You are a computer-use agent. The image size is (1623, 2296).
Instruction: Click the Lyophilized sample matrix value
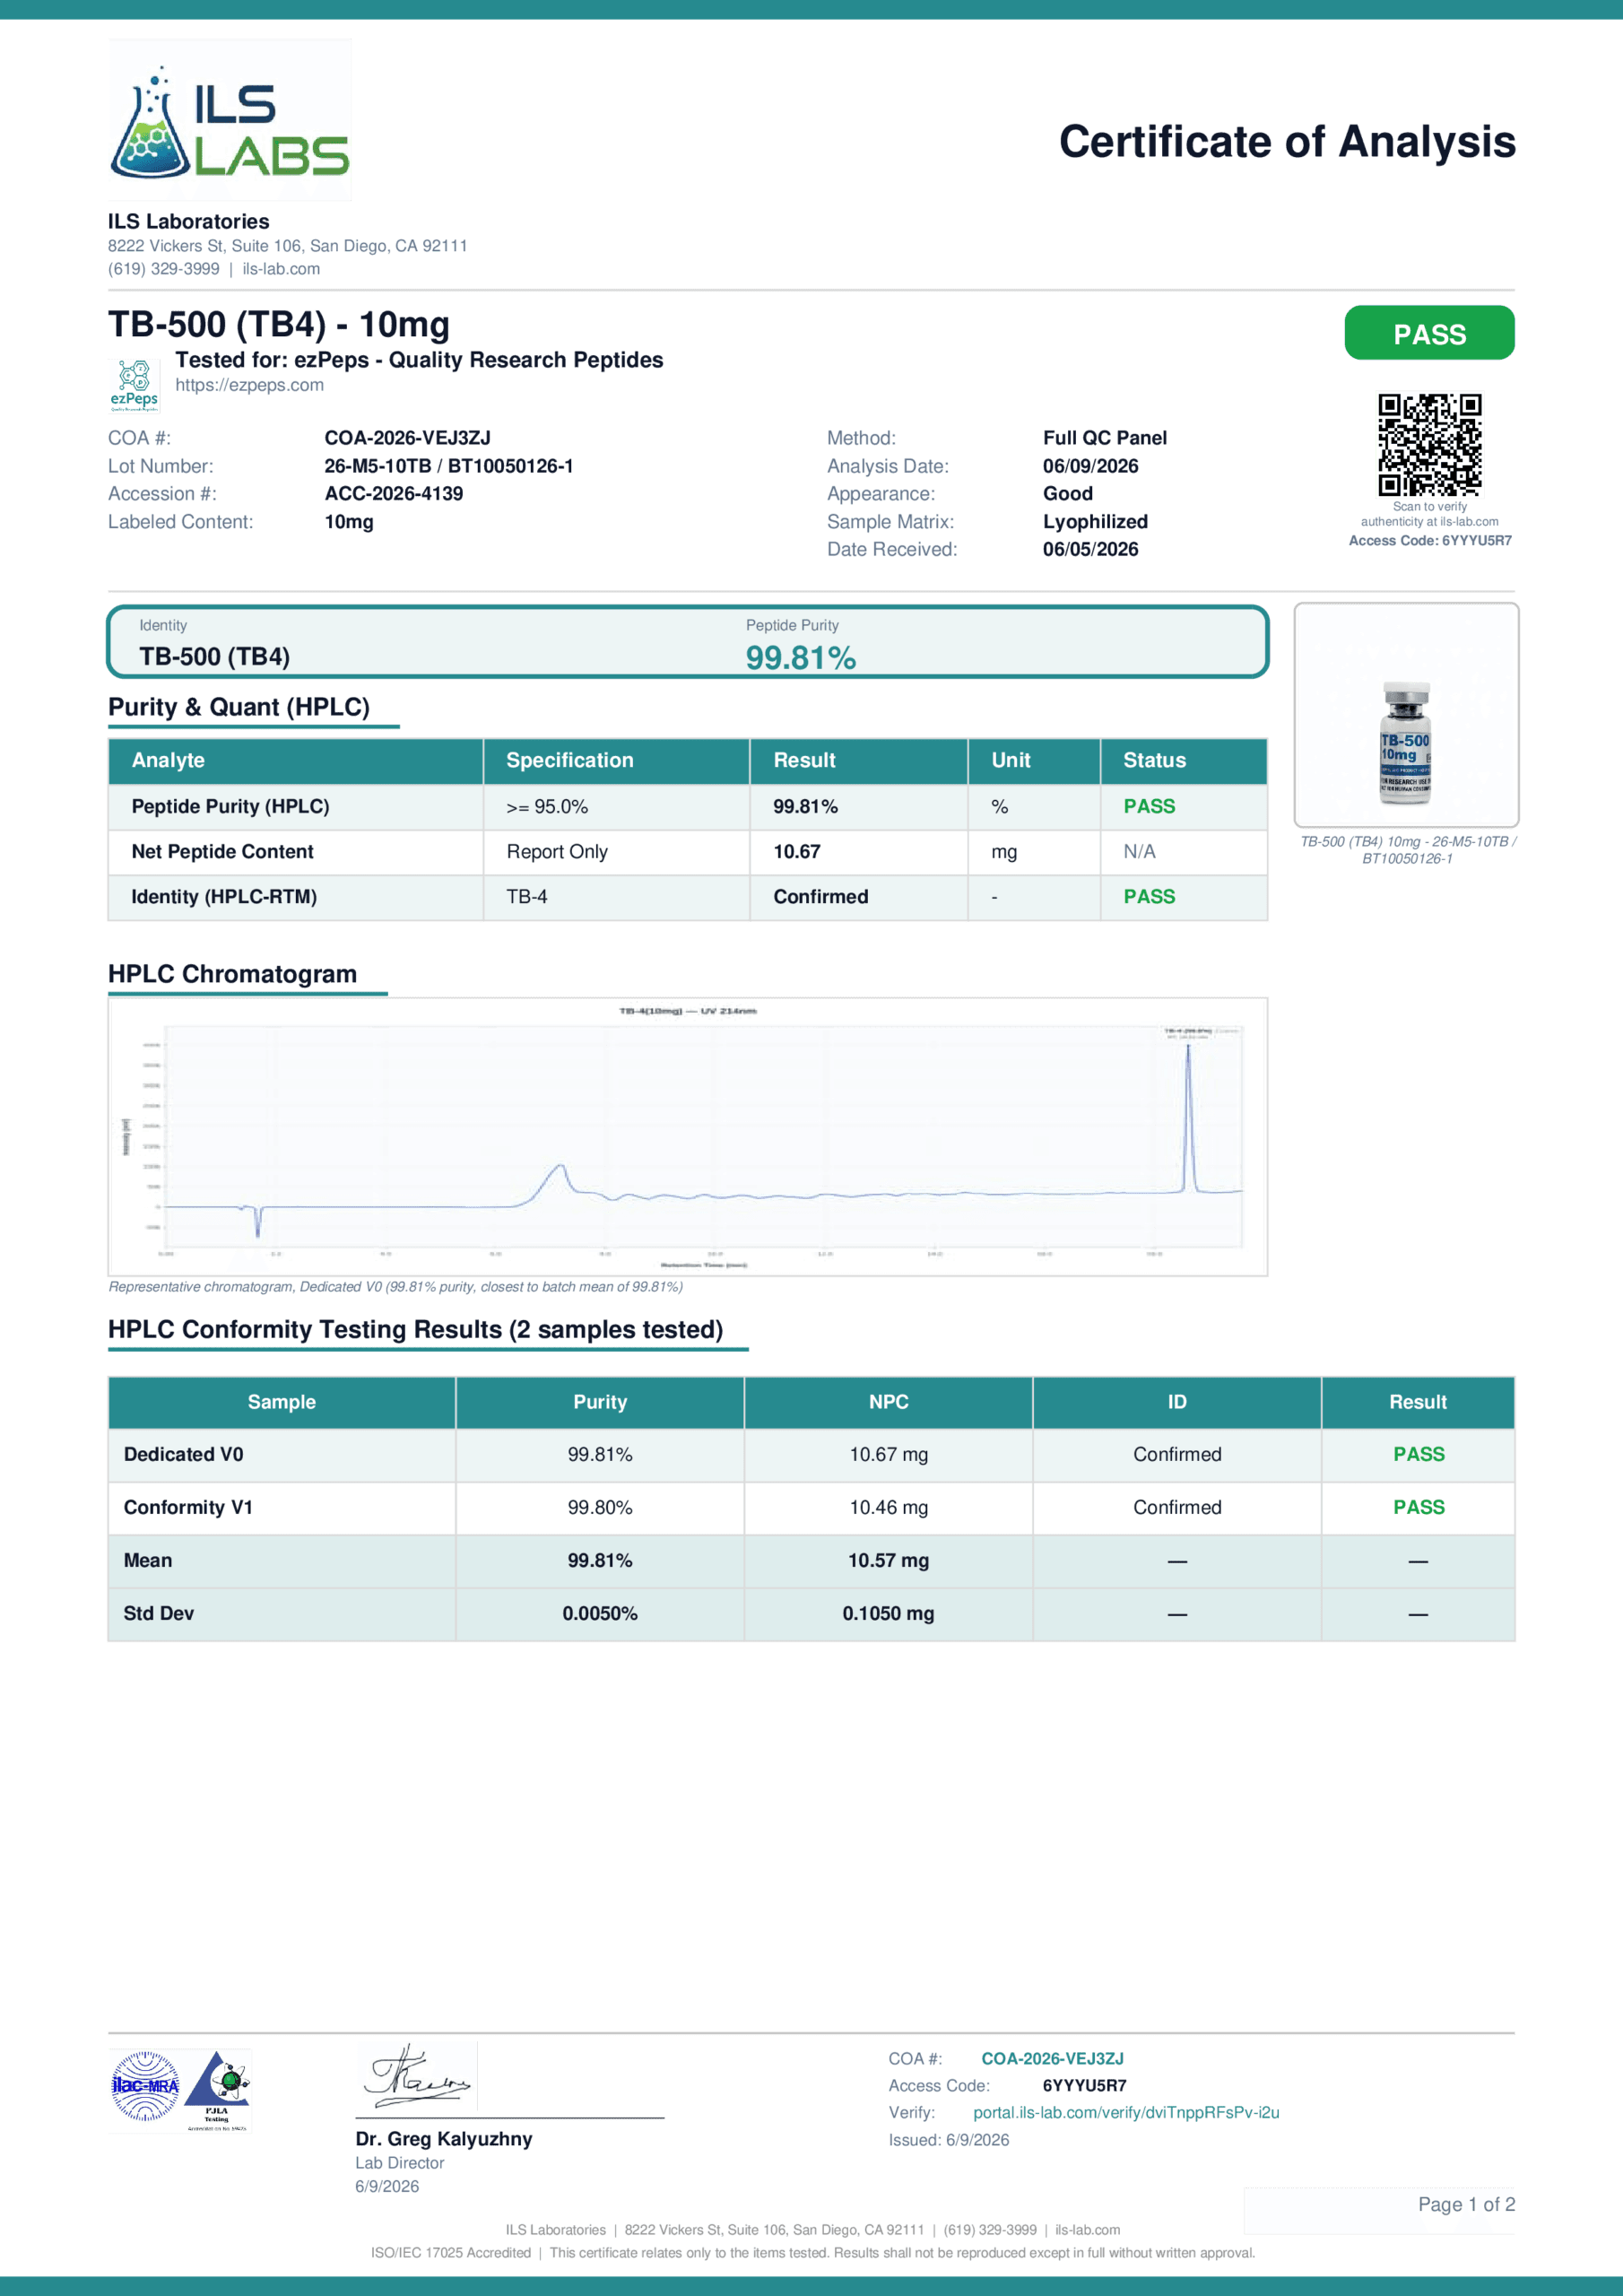(1095, 522)
